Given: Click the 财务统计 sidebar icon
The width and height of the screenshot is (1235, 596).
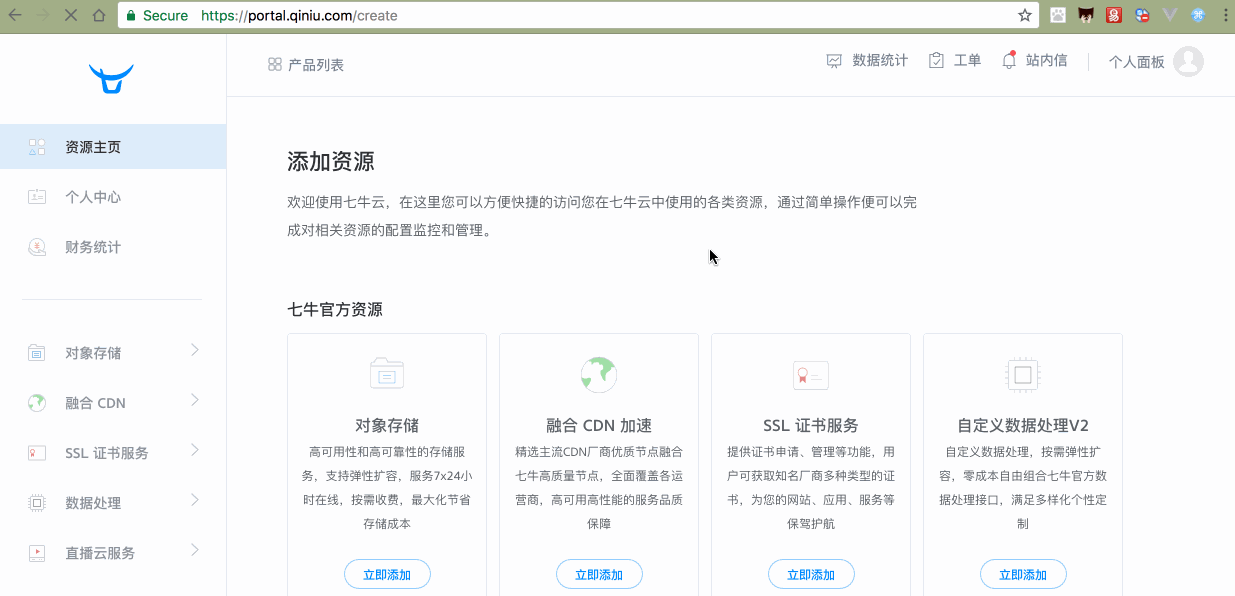Looking at the screenshot, I should pyautogui.click(x=37, y=247).
